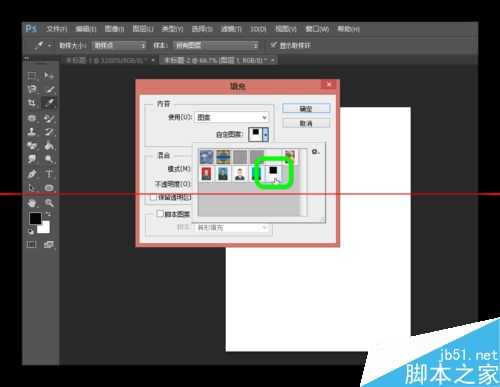This screenshot has width=500, height=387.
Task: Open the 类型(Y) menu
Action: [172, 29]
